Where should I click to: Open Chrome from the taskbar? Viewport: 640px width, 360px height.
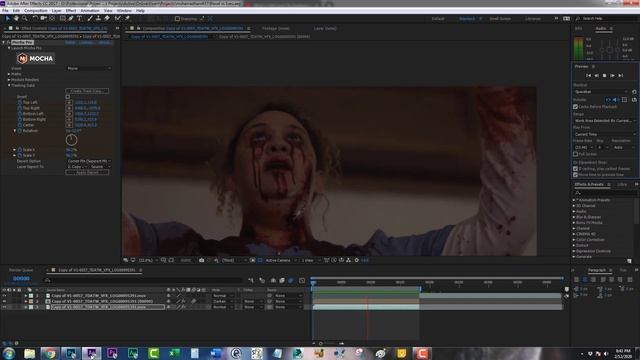click(x=50, y=353)
